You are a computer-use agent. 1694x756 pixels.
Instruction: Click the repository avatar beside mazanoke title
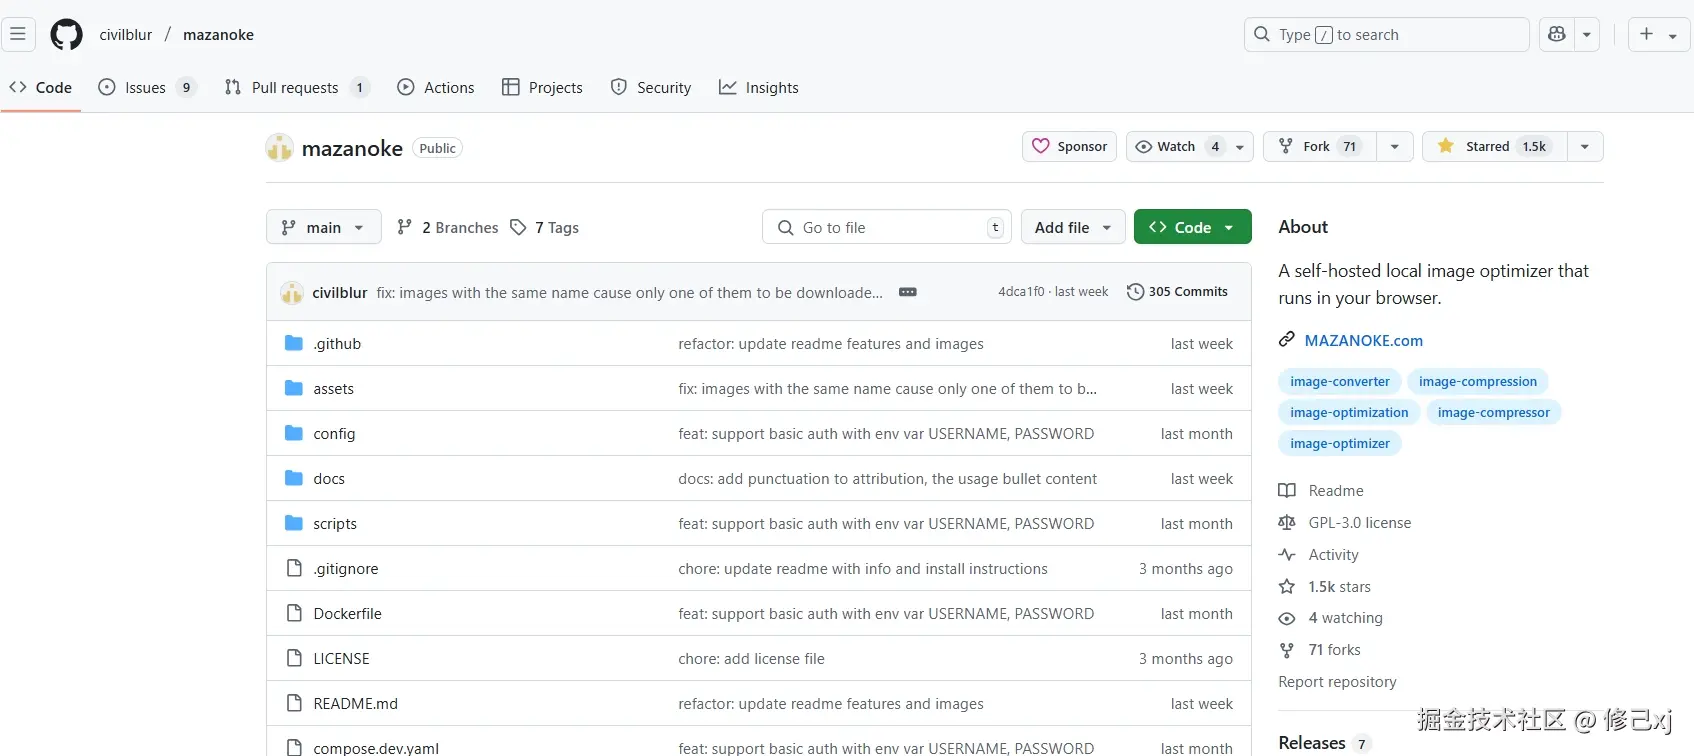tap(279, 148)
